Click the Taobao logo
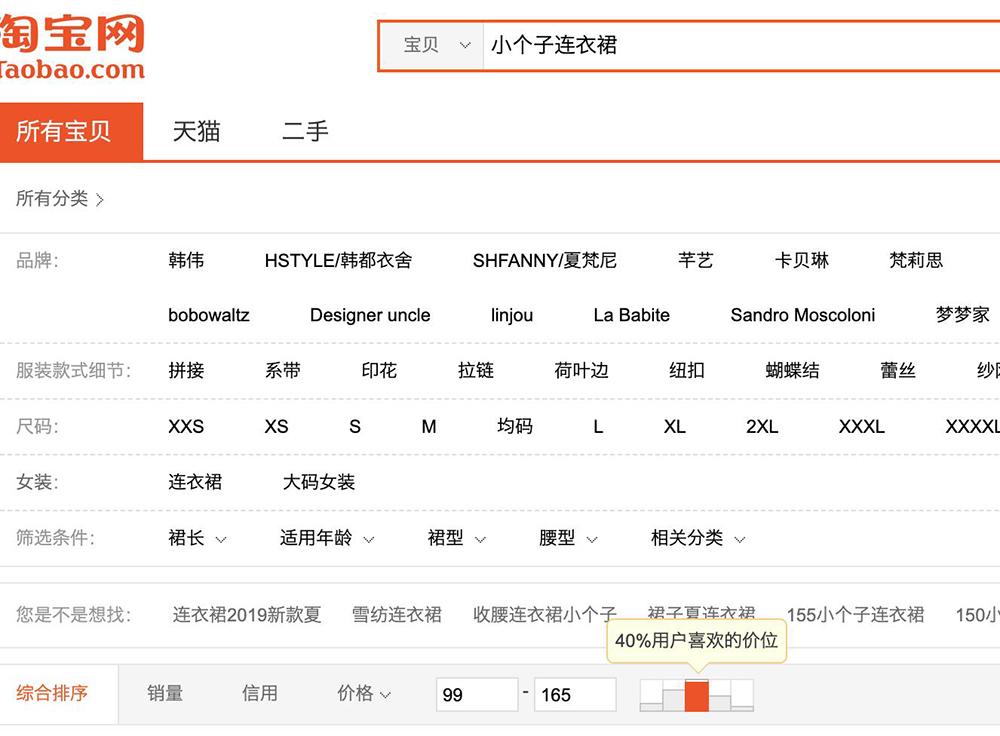This screenshot has height=736, width=1000. coord(72,48)
